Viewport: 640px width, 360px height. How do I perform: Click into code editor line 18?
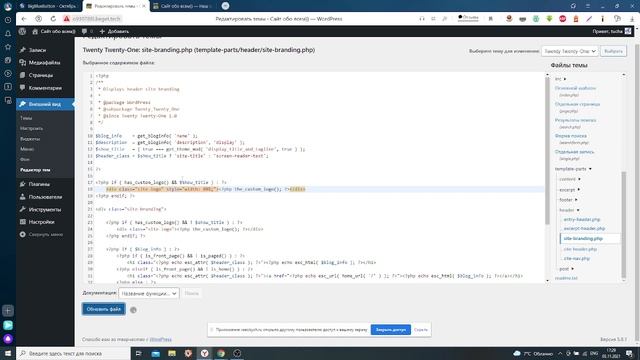(x=319, y=189)
